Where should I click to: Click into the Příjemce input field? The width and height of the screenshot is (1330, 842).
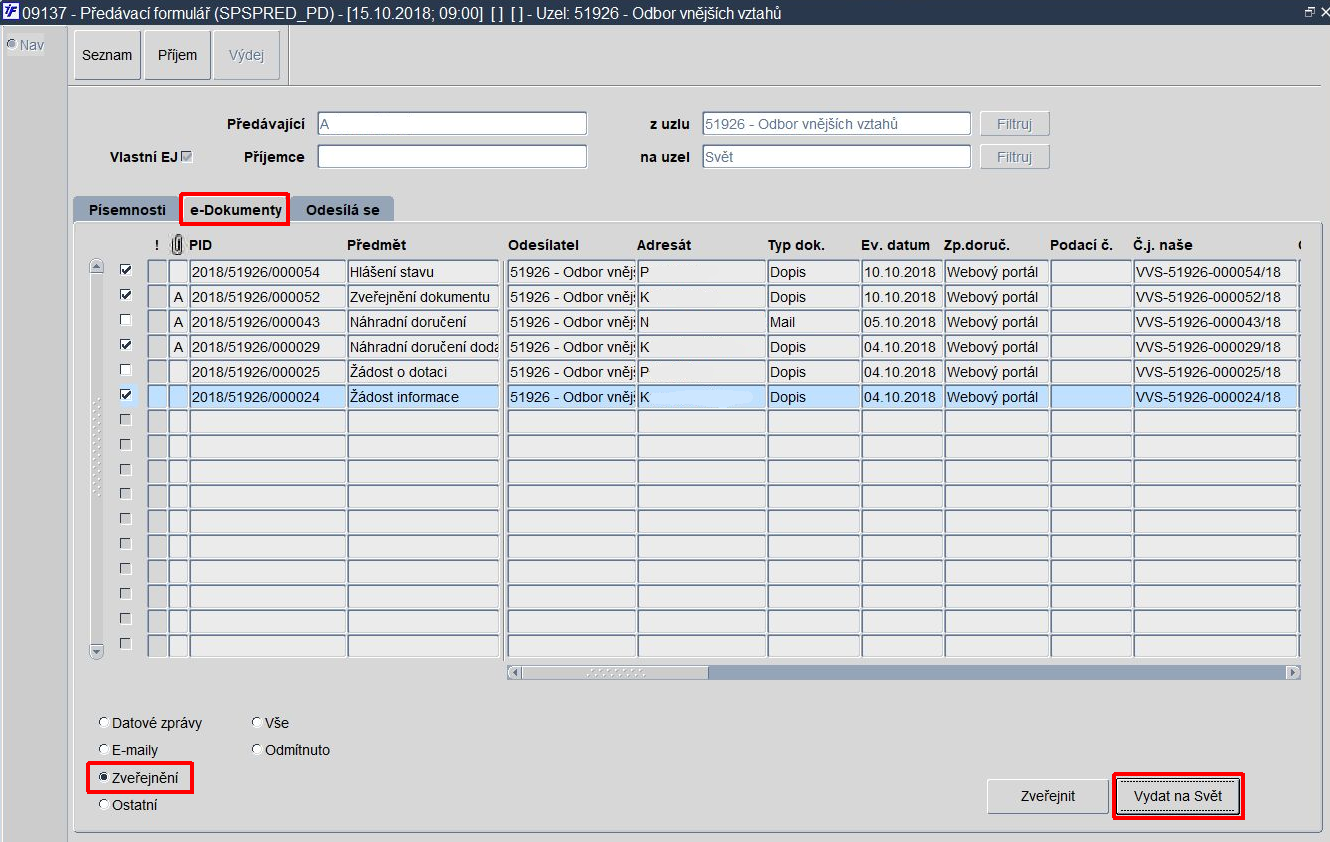[452, 157]
